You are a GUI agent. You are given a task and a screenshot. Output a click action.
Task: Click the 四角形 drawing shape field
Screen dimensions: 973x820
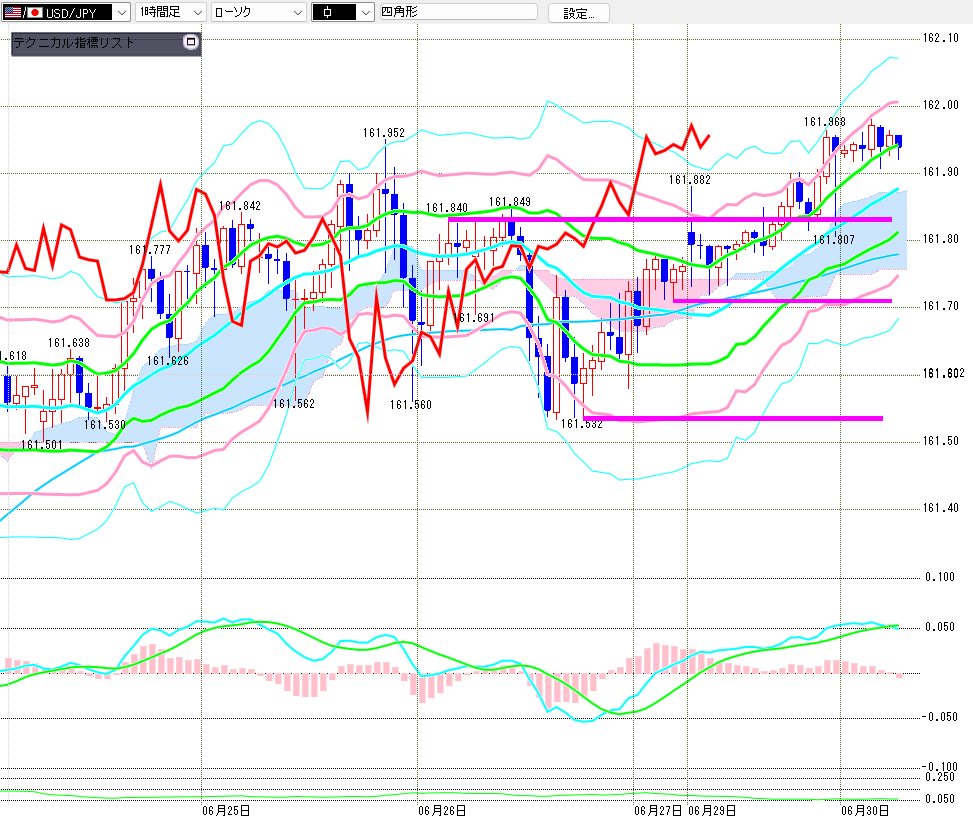(x=459, y=12)
